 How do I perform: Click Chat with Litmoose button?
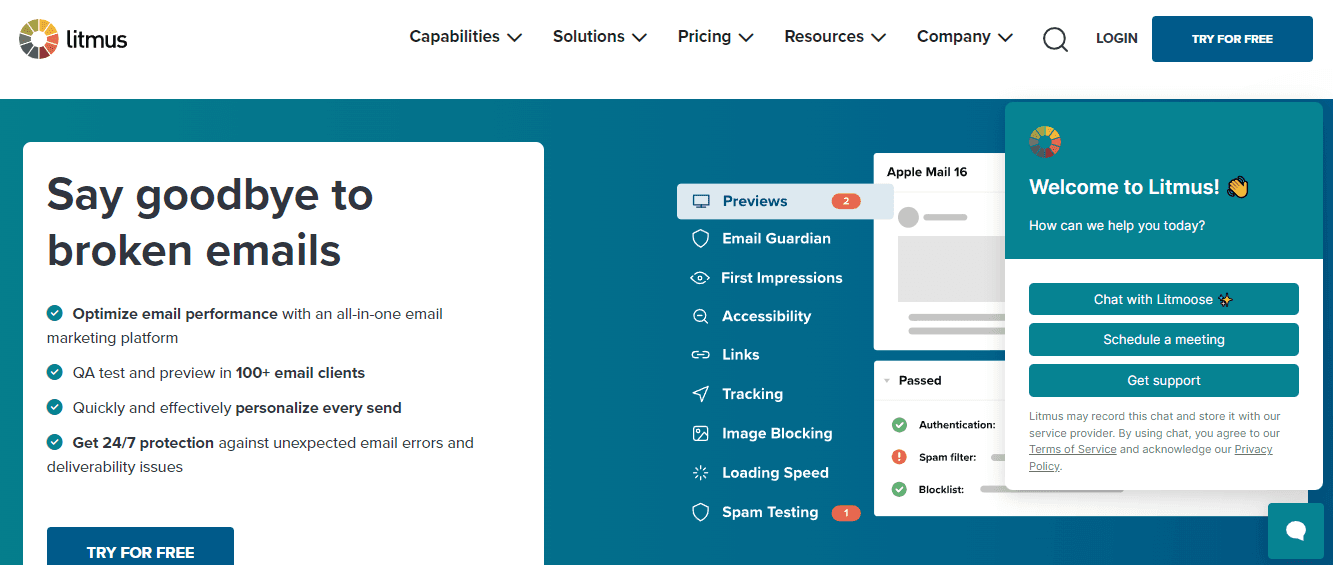coord(1164,299)
